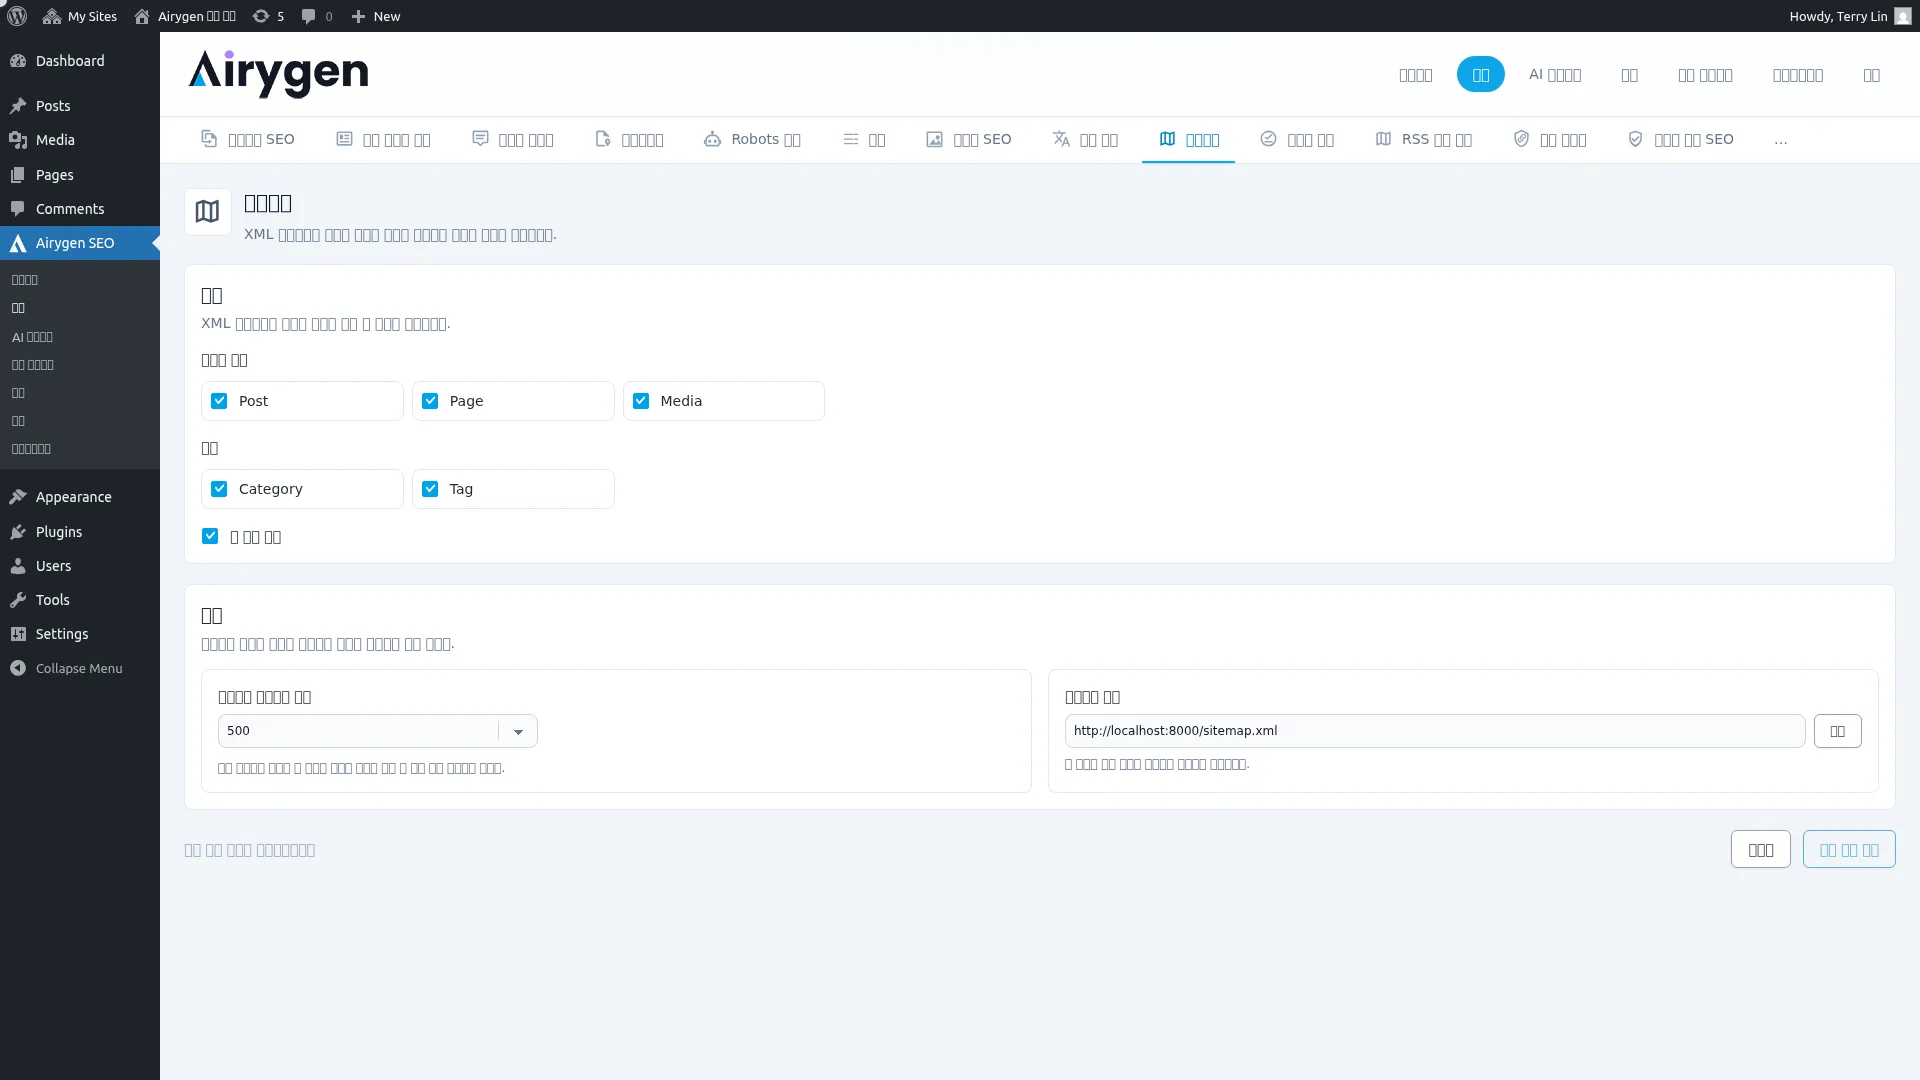Viewport: 1920px width, 1080px height.
Task: Open the New content menu
Action: click(376, 16)
